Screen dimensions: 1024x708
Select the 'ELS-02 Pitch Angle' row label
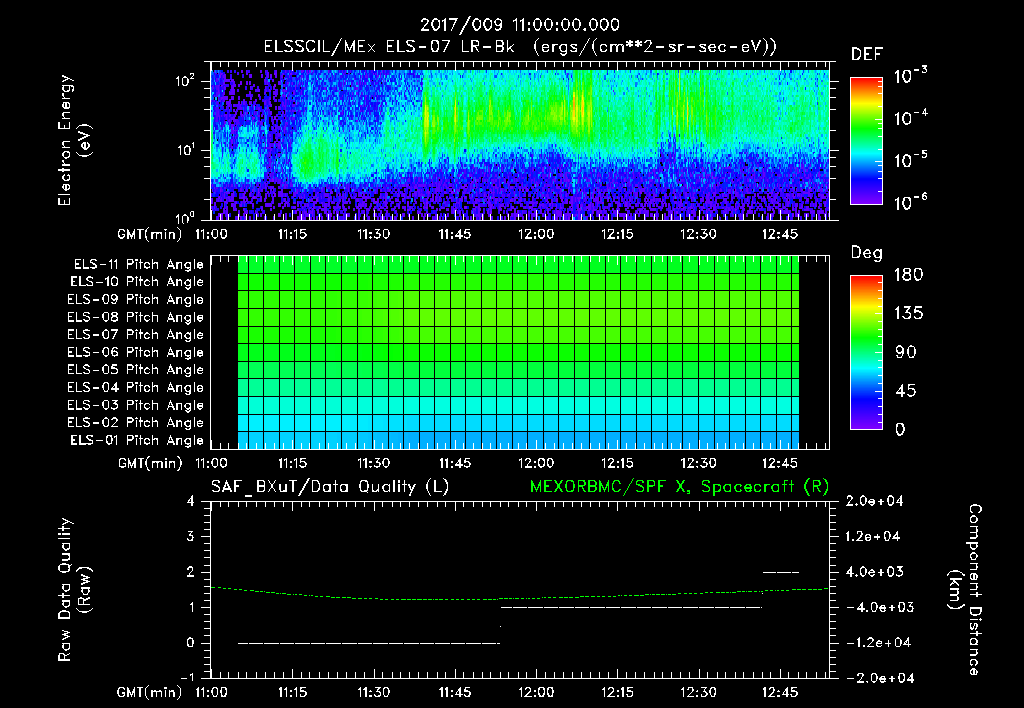coord(136,423)
